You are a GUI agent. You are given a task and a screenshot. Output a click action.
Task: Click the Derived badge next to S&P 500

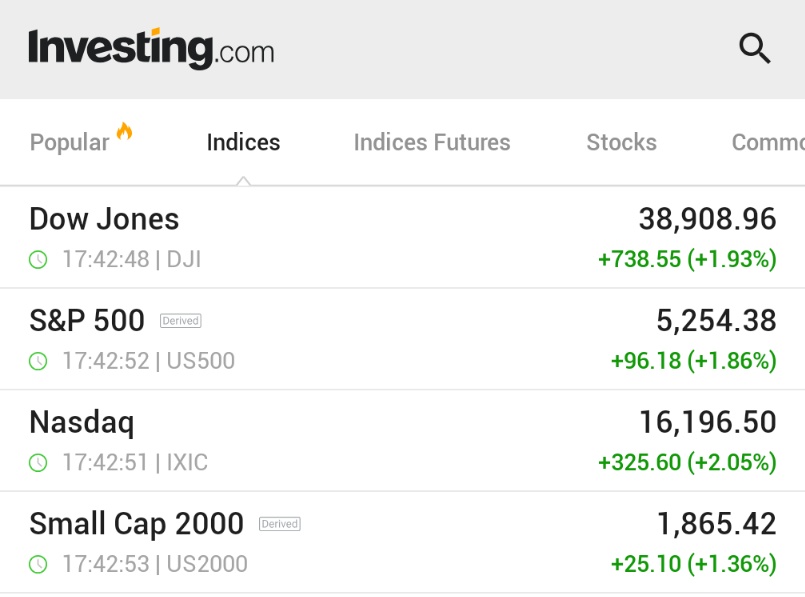pyautogui.click(x=181, y=321)
